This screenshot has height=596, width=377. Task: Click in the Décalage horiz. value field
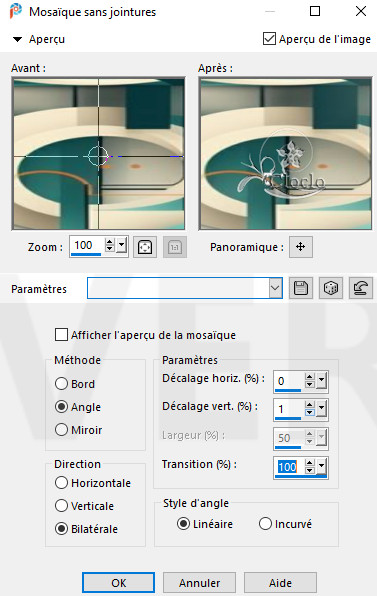(x=289, y=381)
